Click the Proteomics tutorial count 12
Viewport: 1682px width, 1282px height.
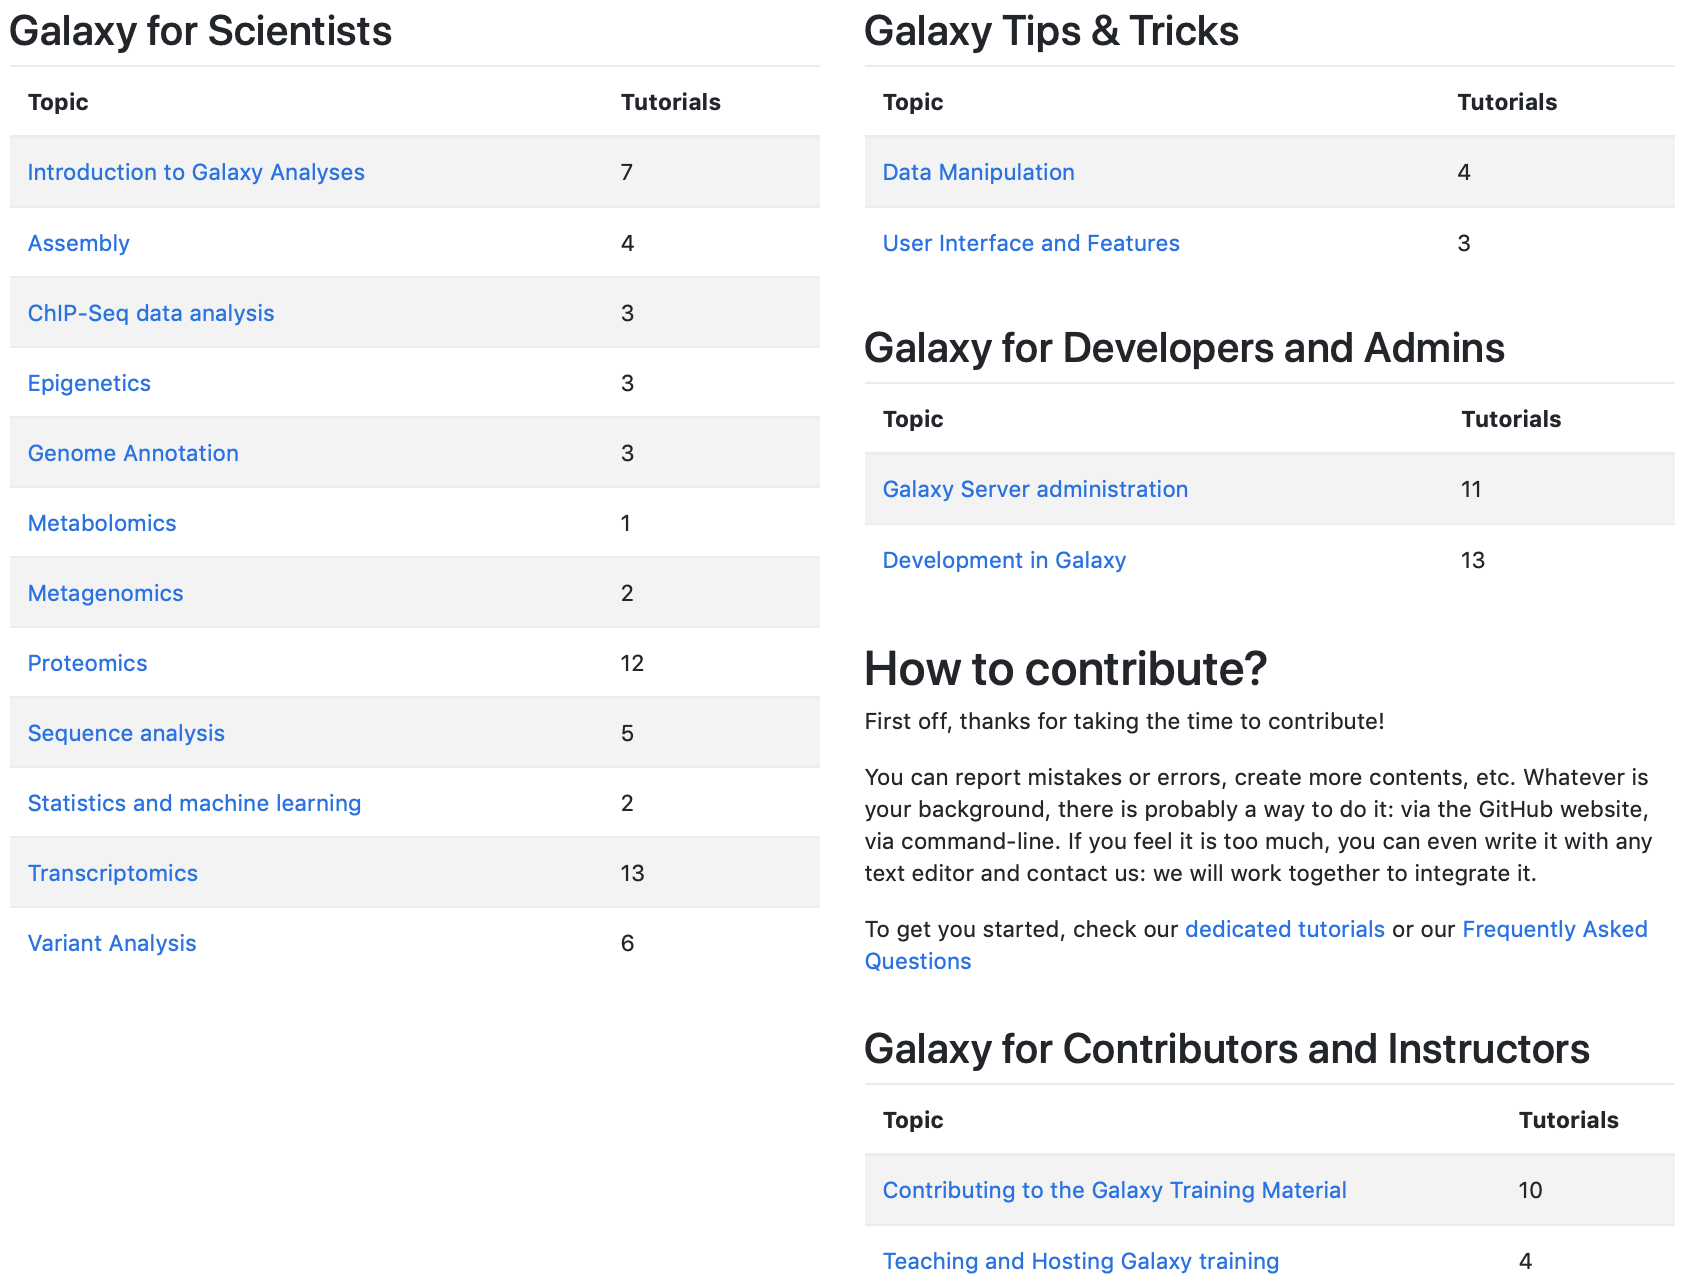click(632, 663)
